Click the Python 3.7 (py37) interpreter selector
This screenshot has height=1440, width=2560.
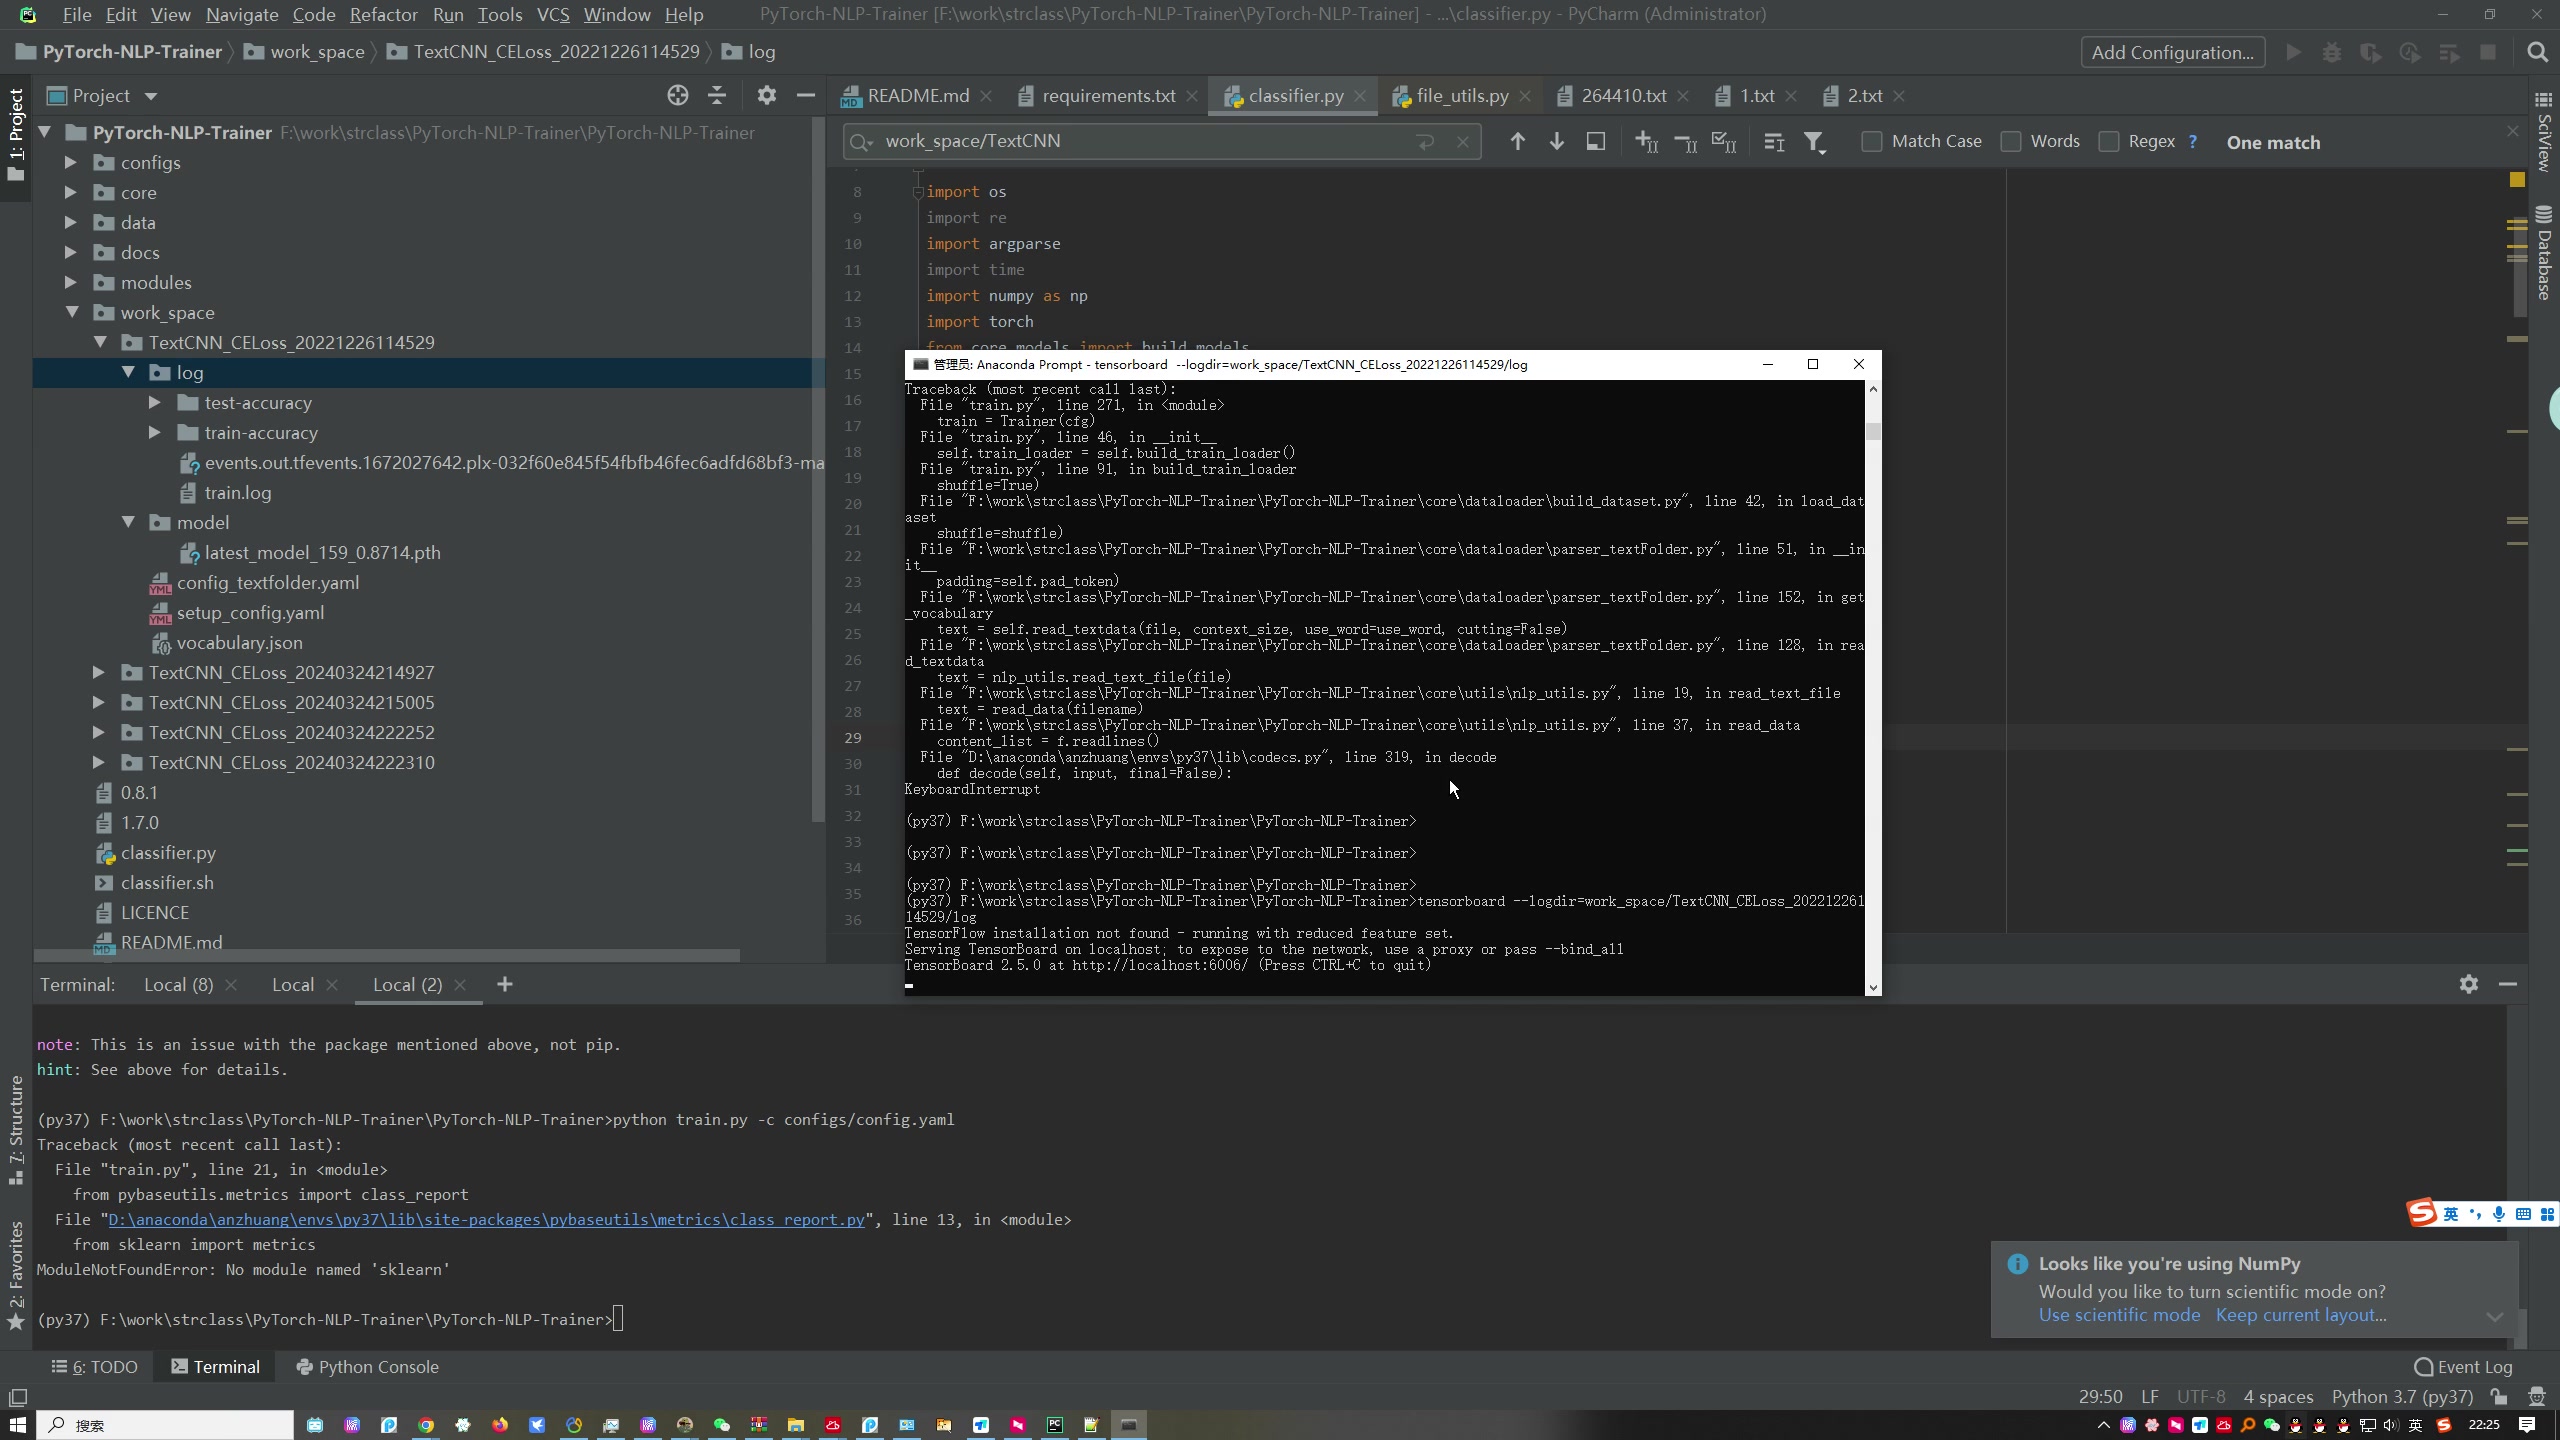pyautogui.click(x=2402, y=1396)
